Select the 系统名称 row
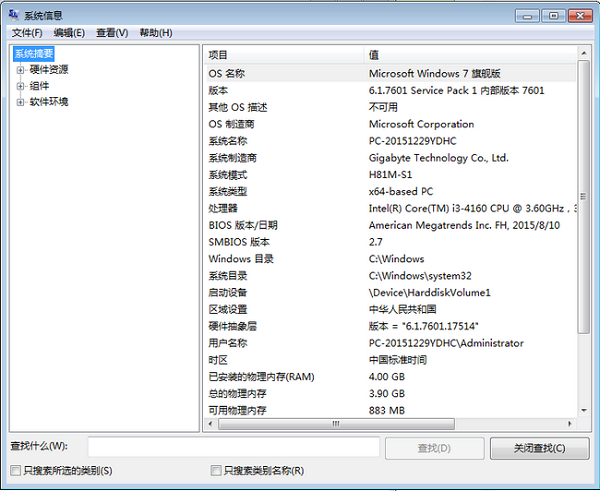Image resolution: width=600 pixels, height=491 pixels. coord(391,141)
